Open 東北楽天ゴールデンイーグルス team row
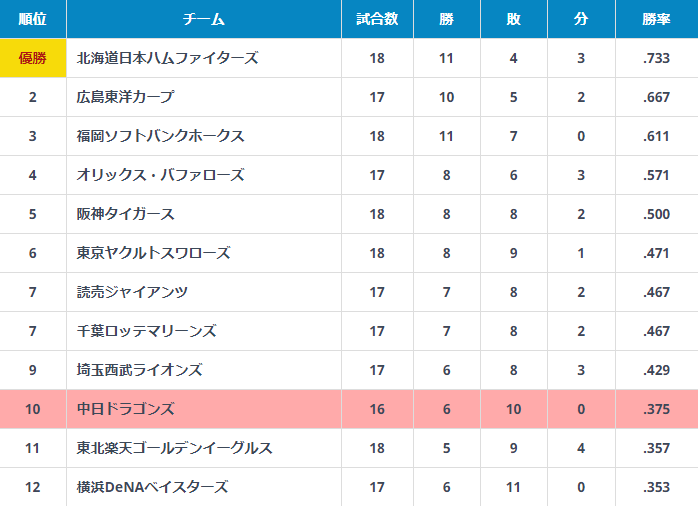Screen dimensions: 698x506 (x=349, y=448)
